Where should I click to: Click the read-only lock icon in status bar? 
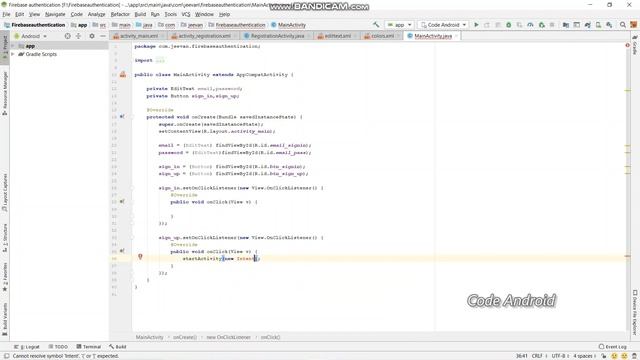tap(604, 356)
